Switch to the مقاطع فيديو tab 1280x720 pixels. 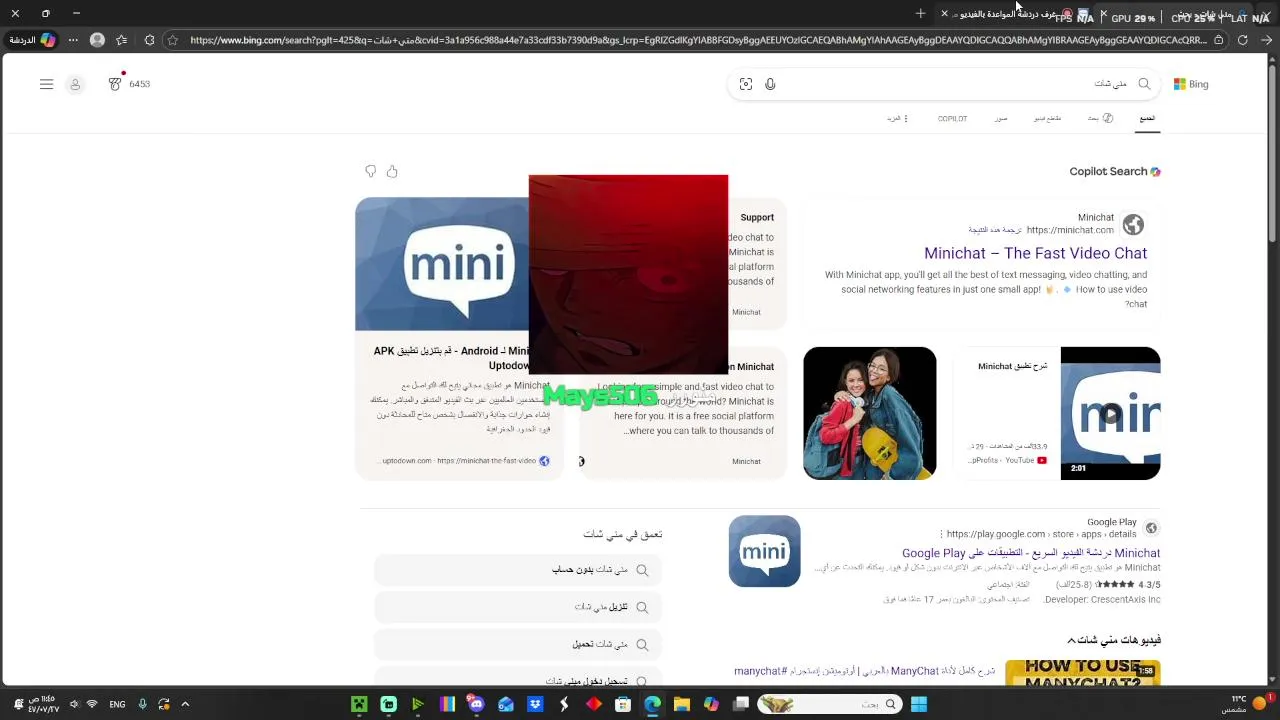point(1047,118)
